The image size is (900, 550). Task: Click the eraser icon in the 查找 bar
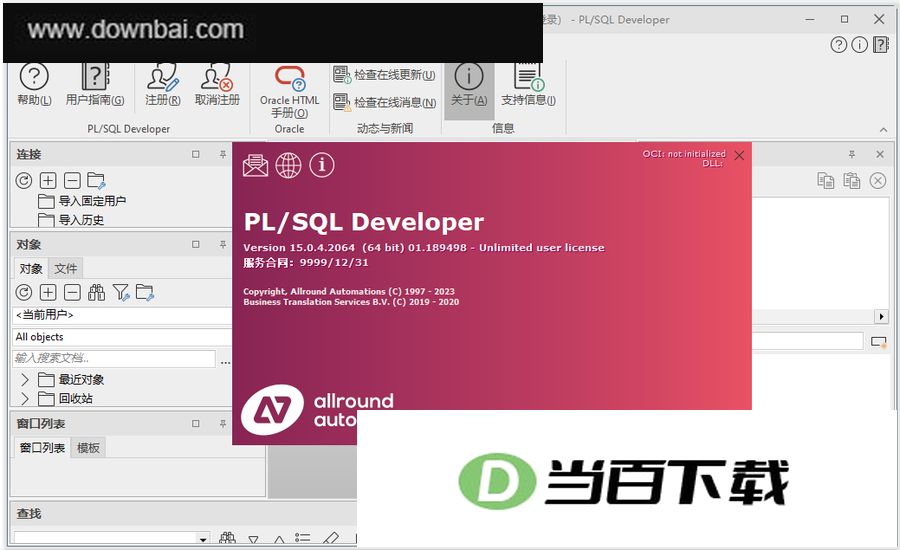[331, 539]
